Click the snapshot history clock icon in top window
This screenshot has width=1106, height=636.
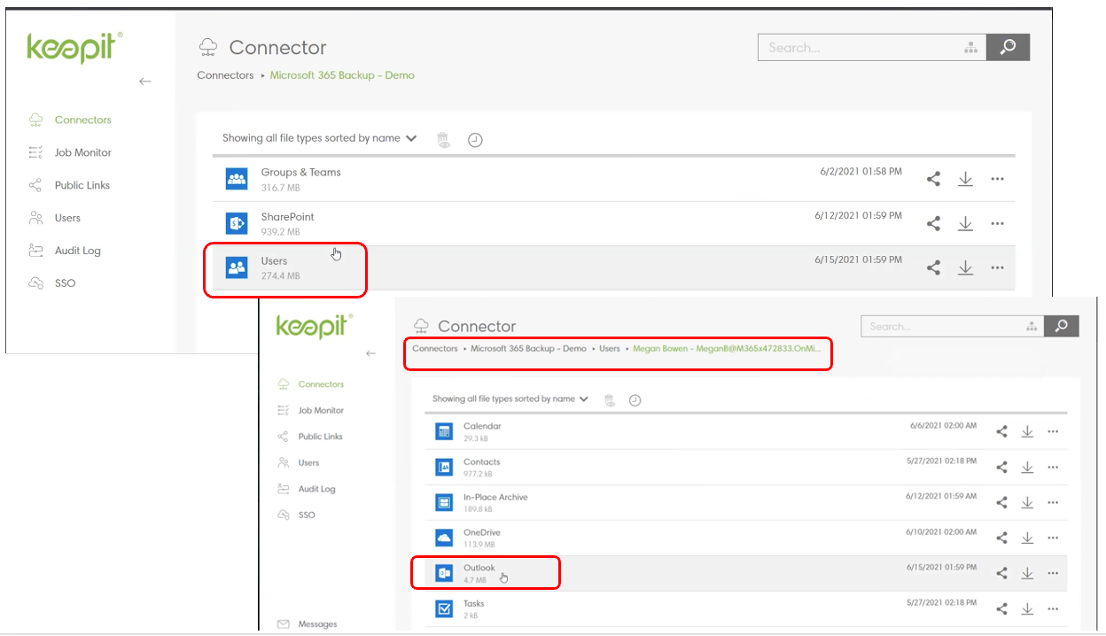[x=475, y=140]
